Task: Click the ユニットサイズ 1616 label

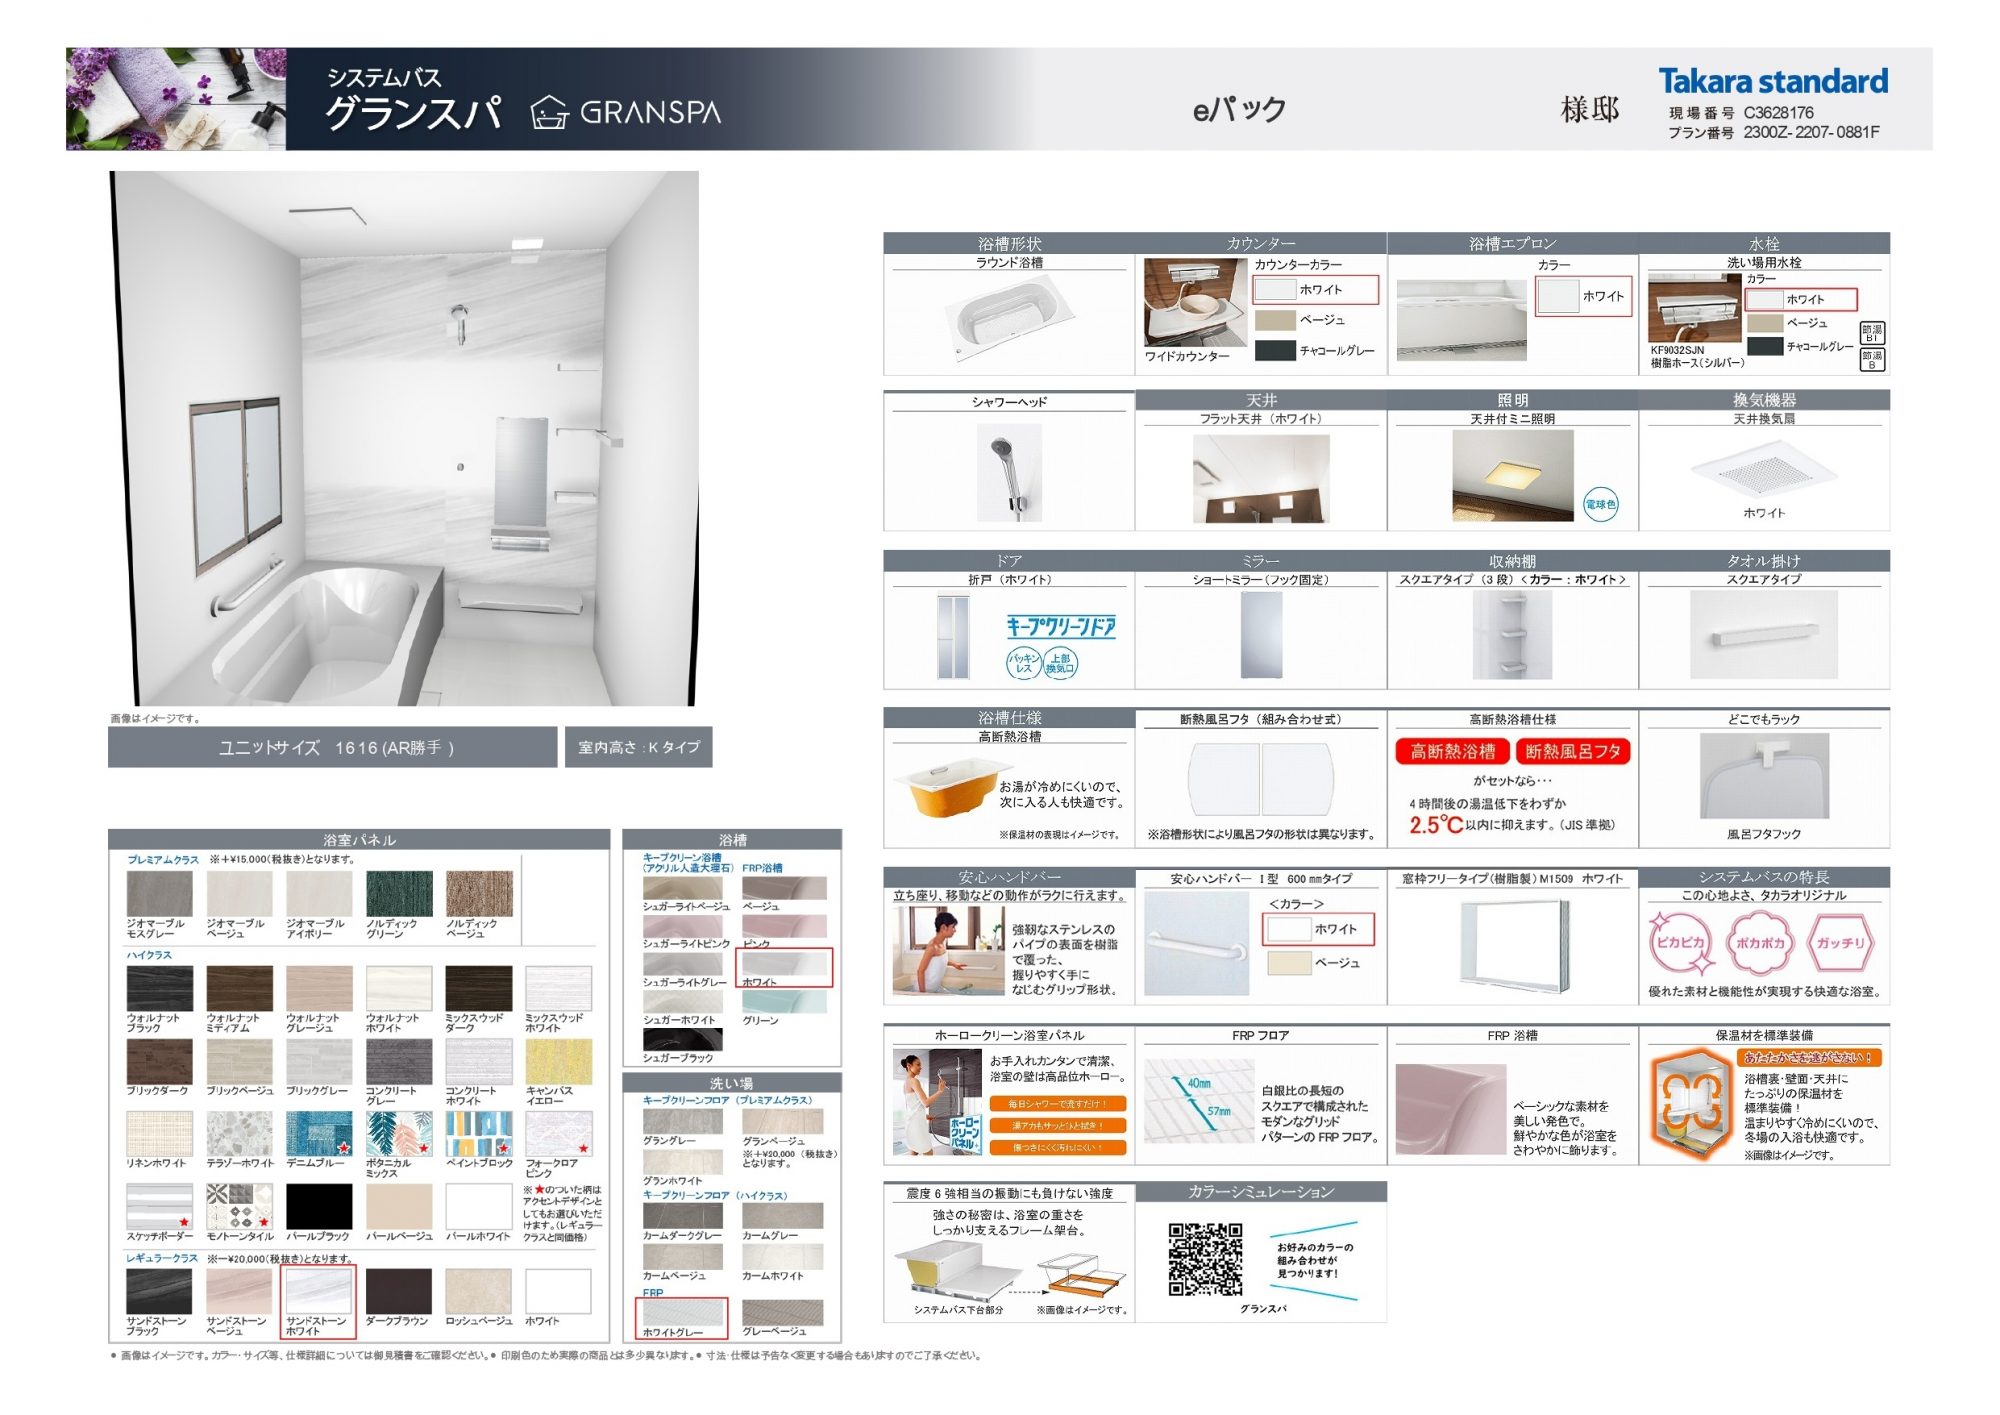Action: 332,747
